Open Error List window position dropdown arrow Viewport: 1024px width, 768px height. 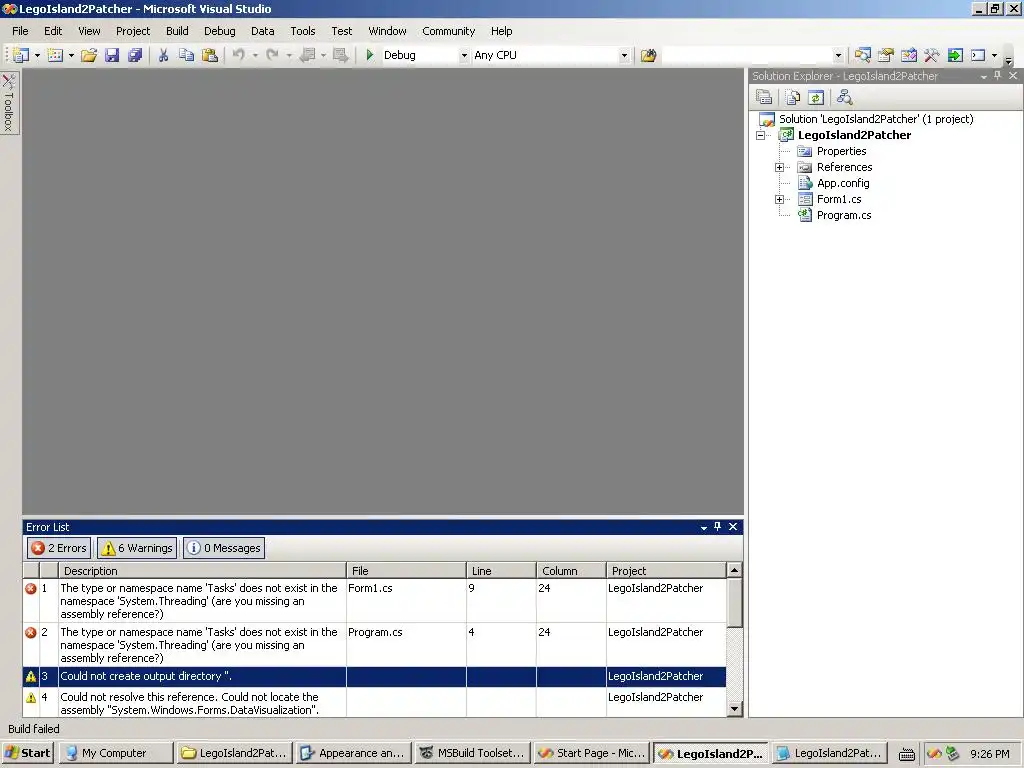[x=703, y=527]
